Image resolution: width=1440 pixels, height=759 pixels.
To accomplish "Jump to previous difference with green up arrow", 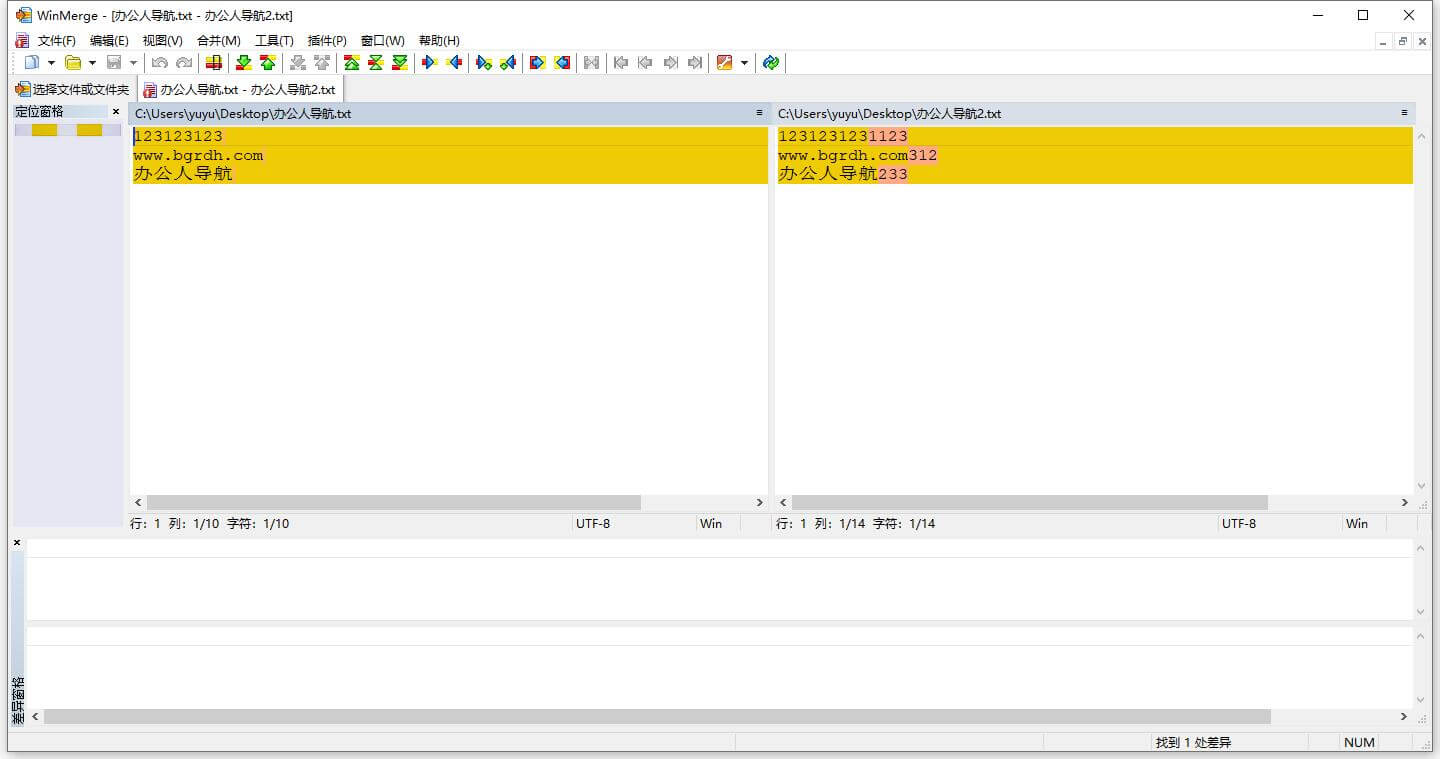I will click(267, 63).
